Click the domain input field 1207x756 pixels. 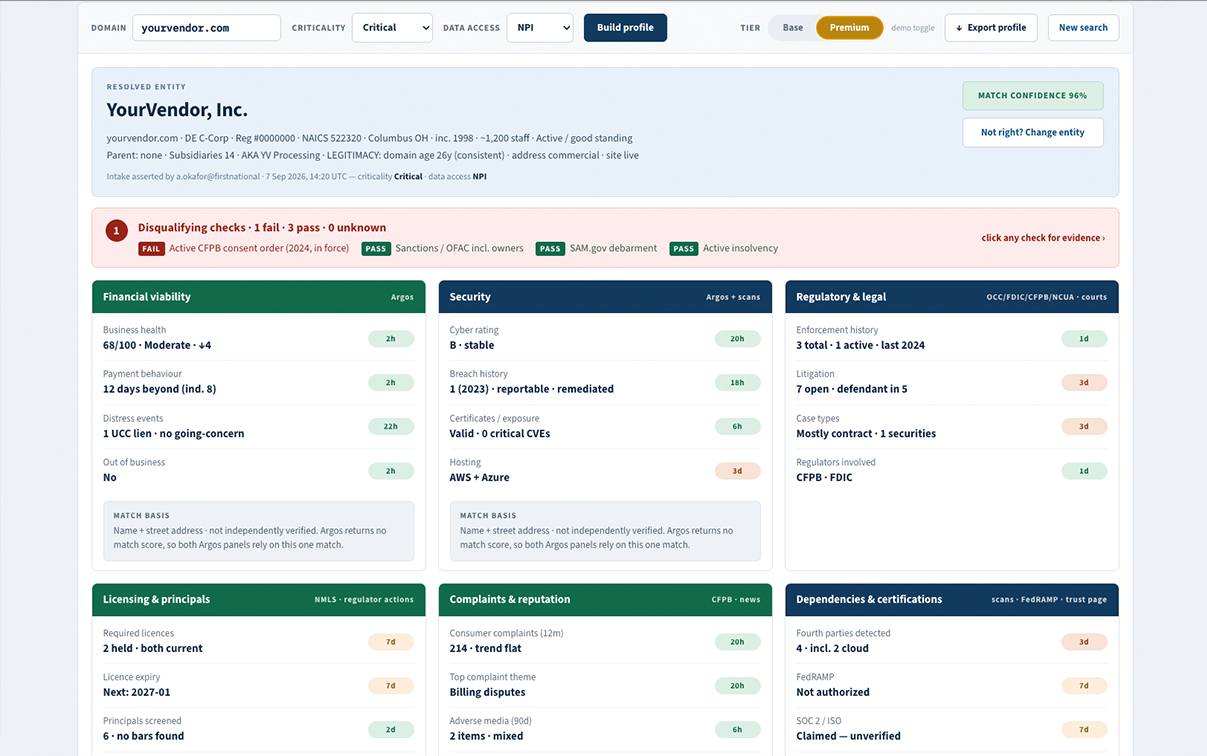pyautogui.click(x=206, y=28)
